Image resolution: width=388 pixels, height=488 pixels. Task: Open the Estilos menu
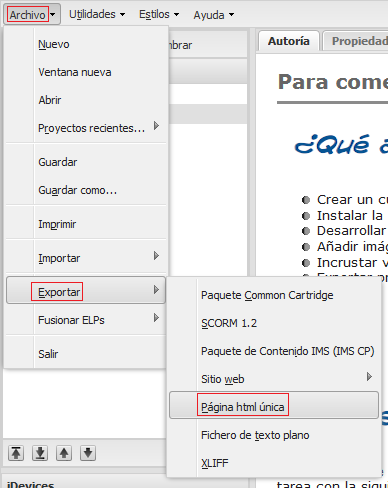(x=159, y=14)
